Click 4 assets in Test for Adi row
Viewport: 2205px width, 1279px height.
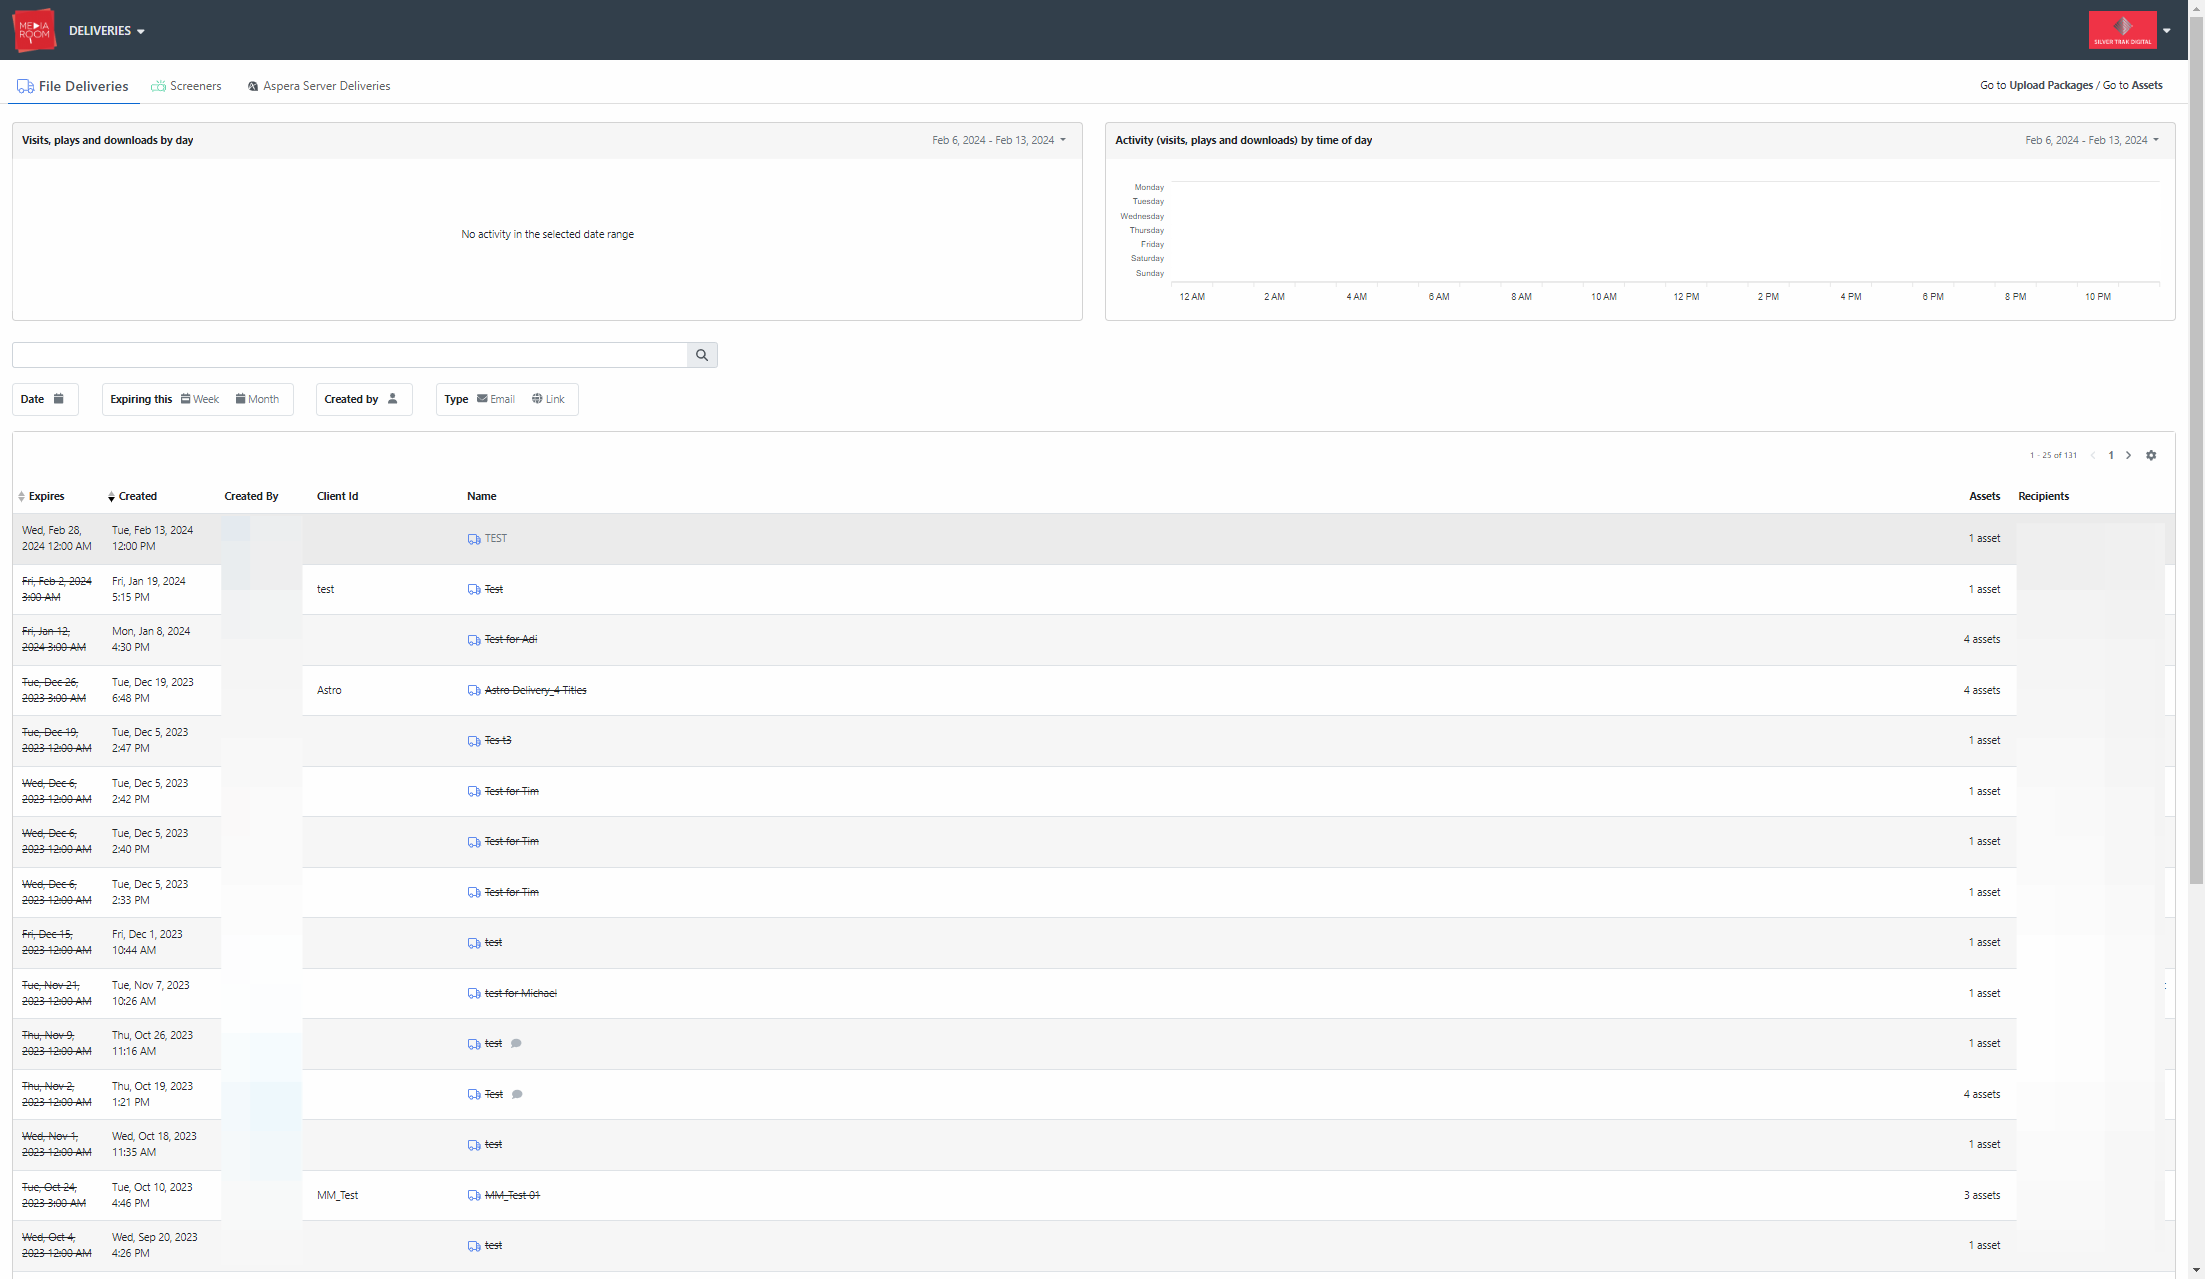click(x=1981, y=639)
